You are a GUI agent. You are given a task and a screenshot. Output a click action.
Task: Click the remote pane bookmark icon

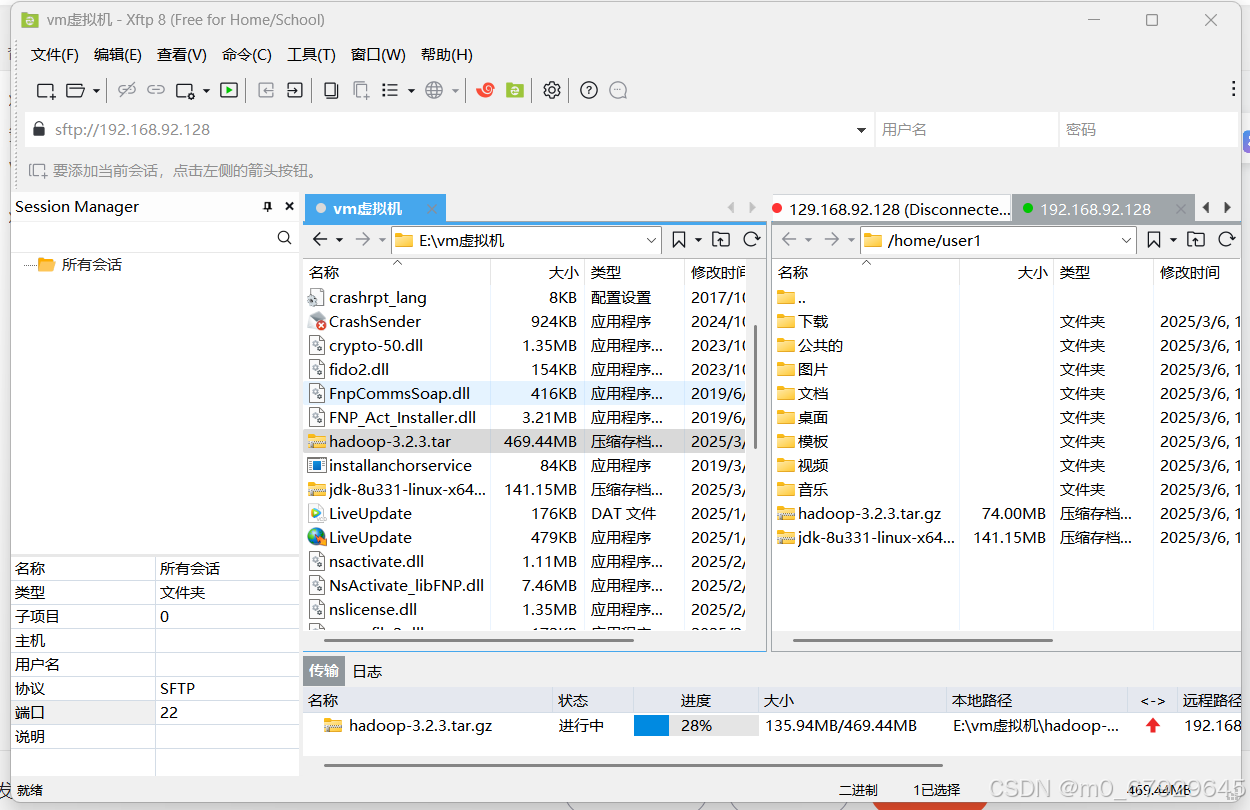tap(1154, 240)
